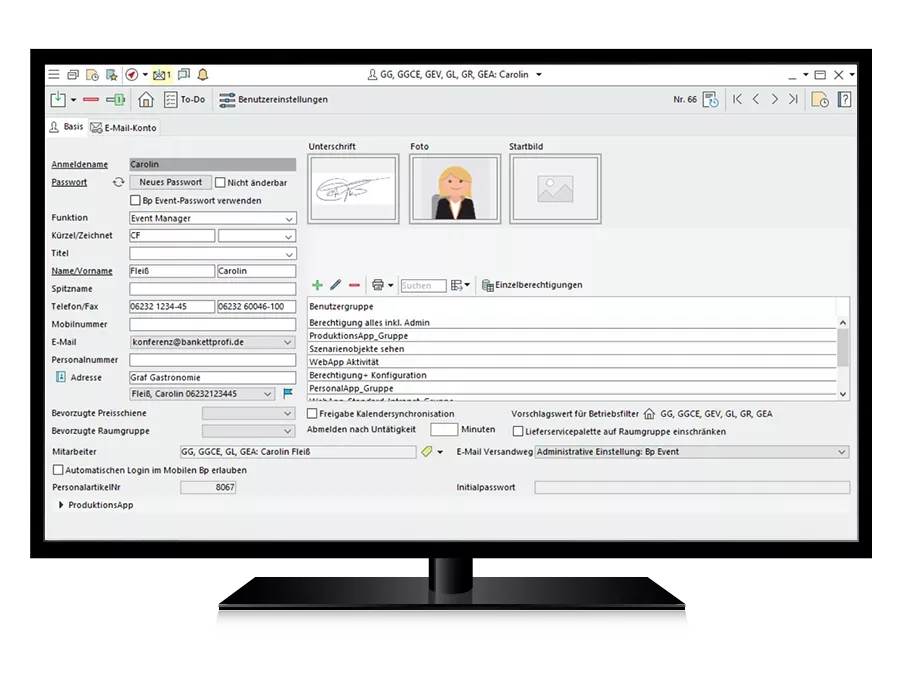Viewport: 900px width, 675px height.
Task: Click the red minus remove group icon
Action: click(x=354, y=285)
